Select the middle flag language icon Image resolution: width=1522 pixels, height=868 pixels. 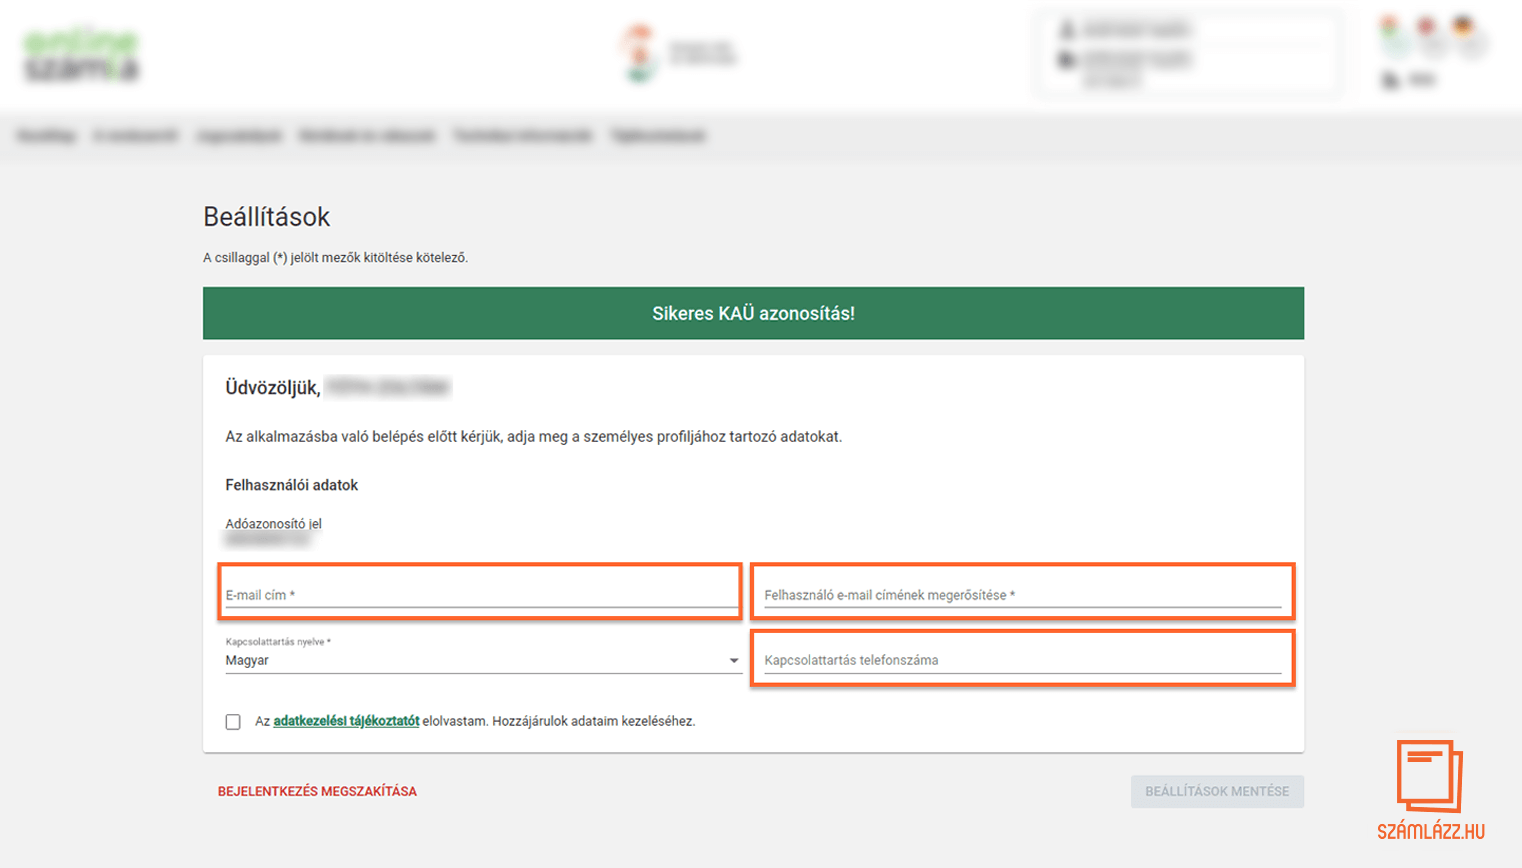1427,27
